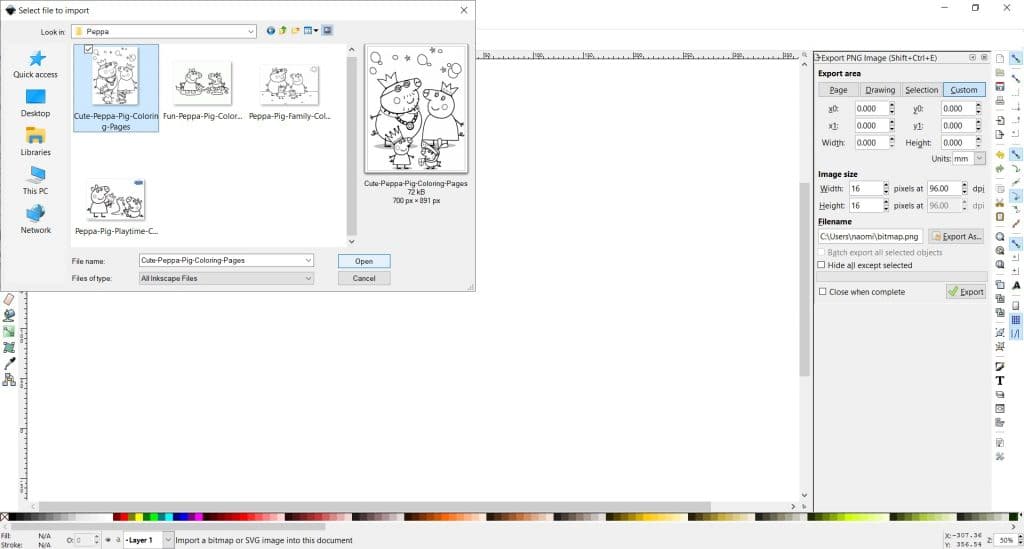Toggle the preview pane button in the file dialog
Image resolution: width=1024 pixels, height=549 pixels.
click(327, 31)
